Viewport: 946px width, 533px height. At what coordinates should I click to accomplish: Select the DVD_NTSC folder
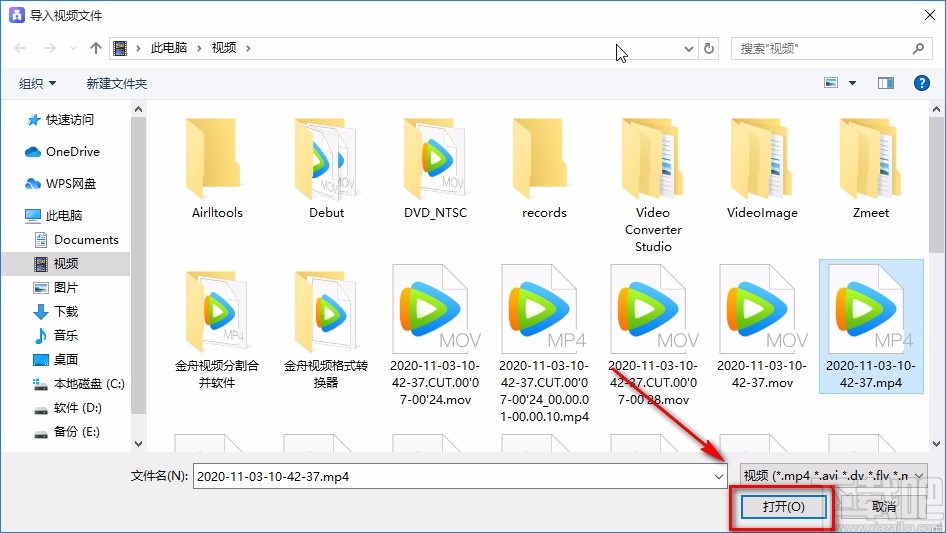pos(436,169)
